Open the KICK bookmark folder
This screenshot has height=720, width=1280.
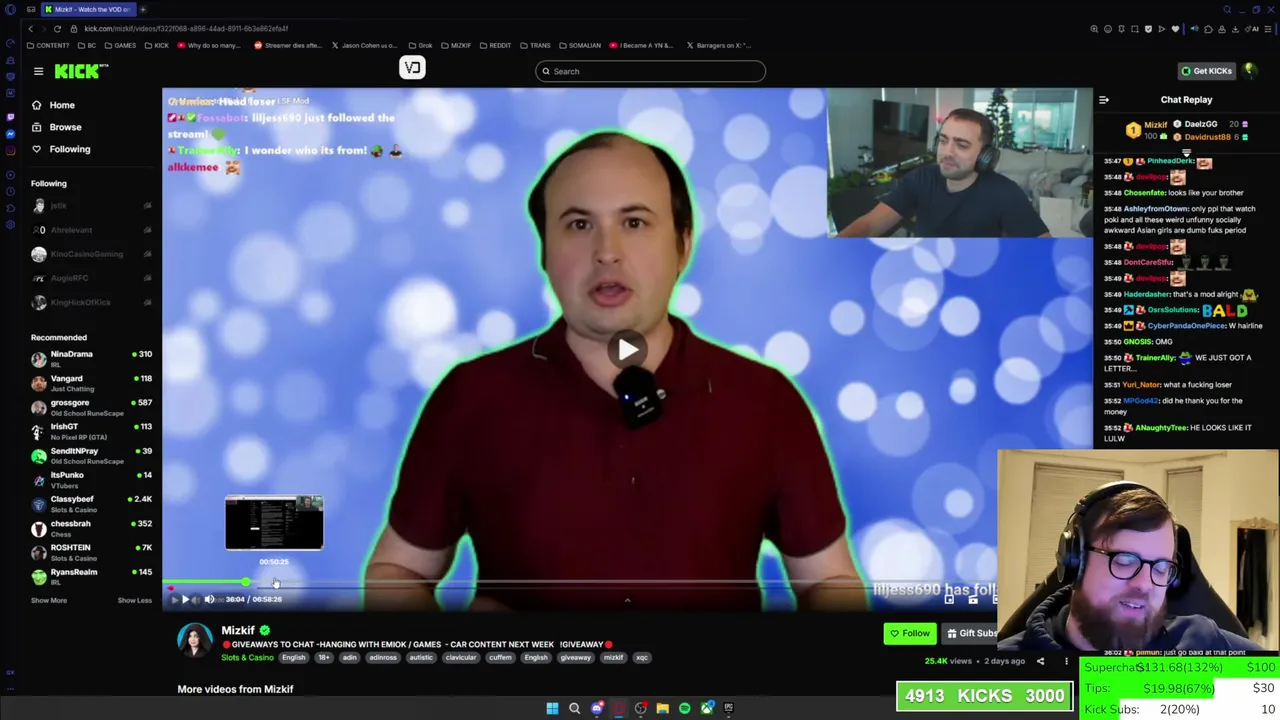[157, 45]
